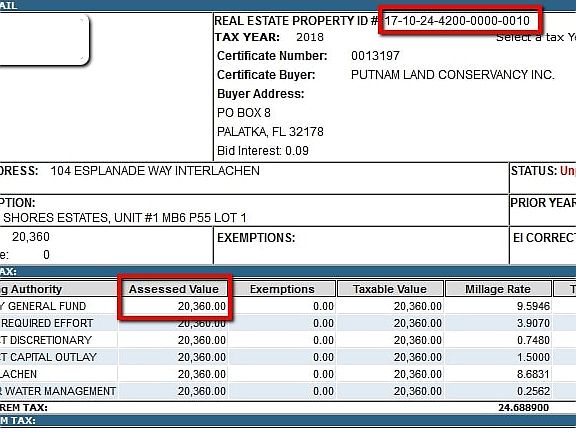The width and height of the screenshot is (576, 432).
Task: Click Water Management taxable value 20,360.00
Action: click(418, 391)
